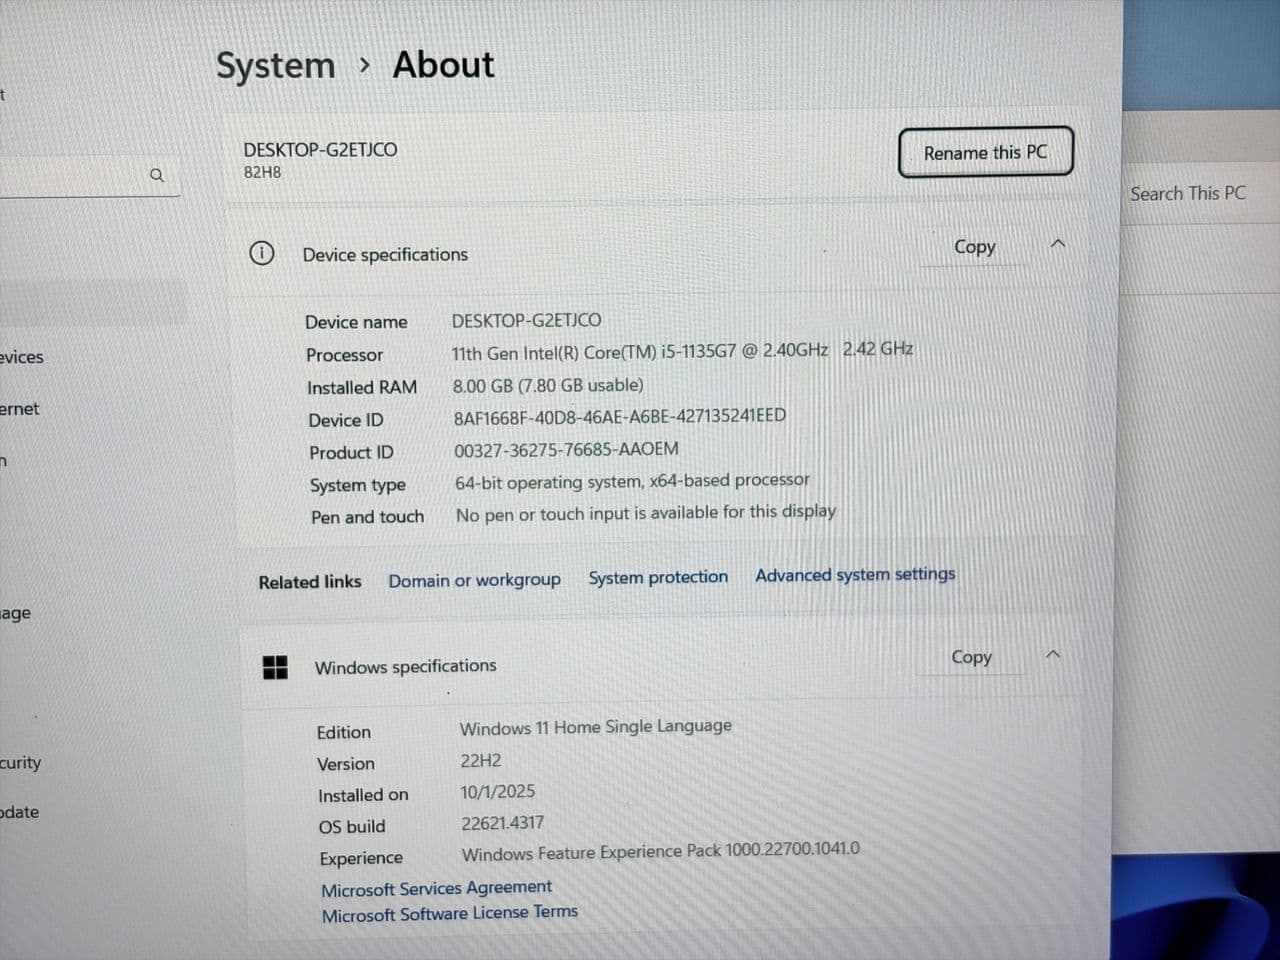The image size is (1280, 960).
Task: Click the Processor label
Action: click(344, 355)
